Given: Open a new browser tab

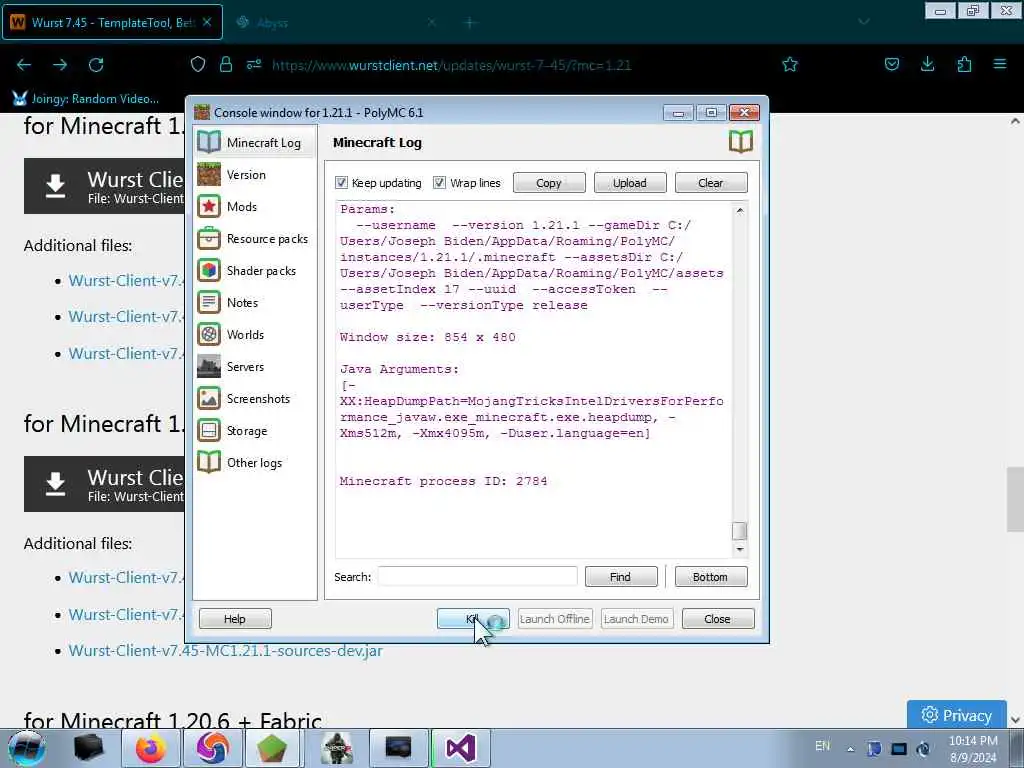Looking at the screenshot, I should (x=470, y=23).
